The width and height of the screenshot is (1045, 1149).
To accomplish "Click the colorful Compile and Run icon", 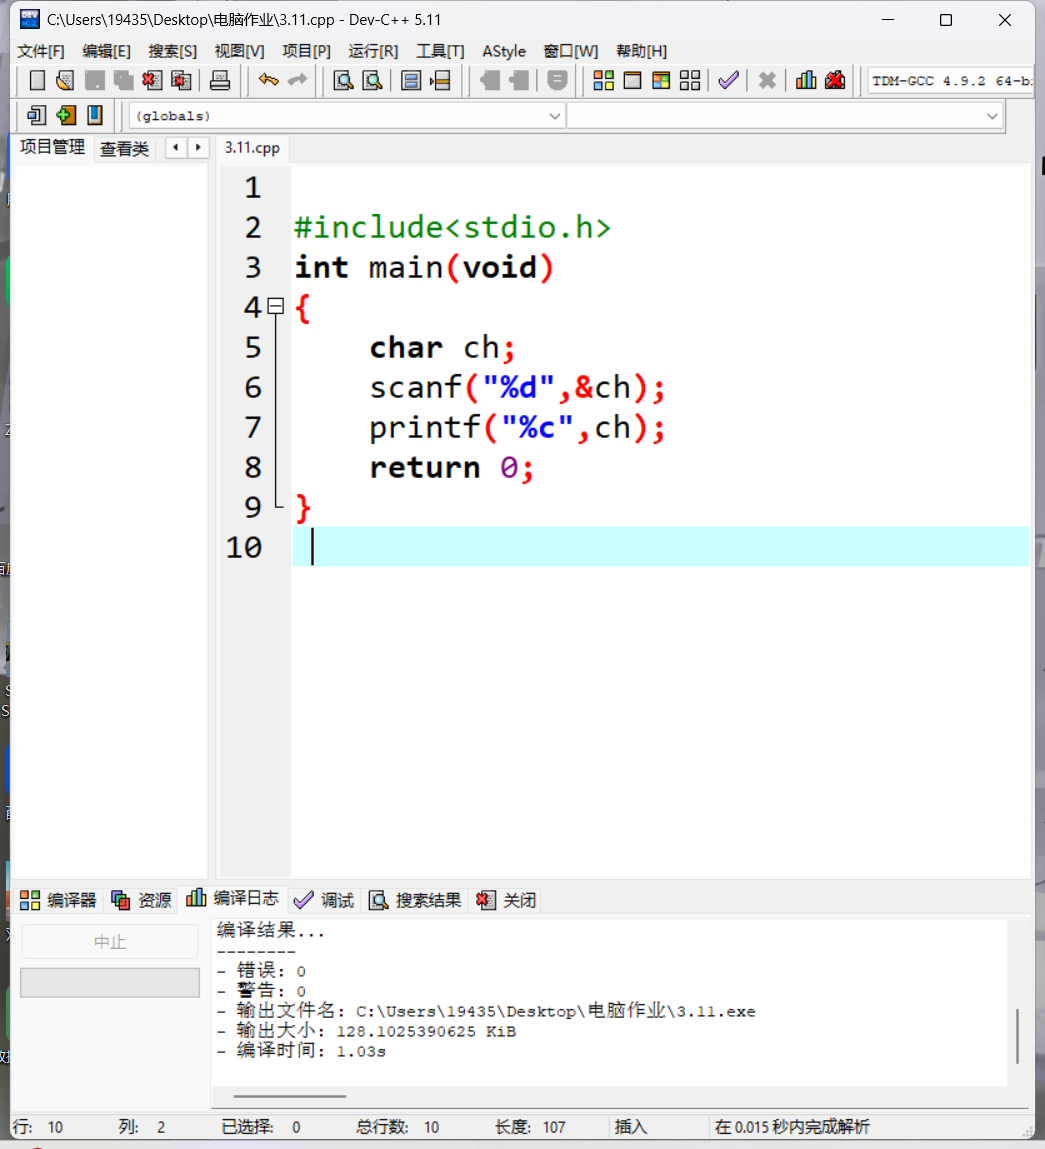I will pyautogui.click(x=661, y=81).
